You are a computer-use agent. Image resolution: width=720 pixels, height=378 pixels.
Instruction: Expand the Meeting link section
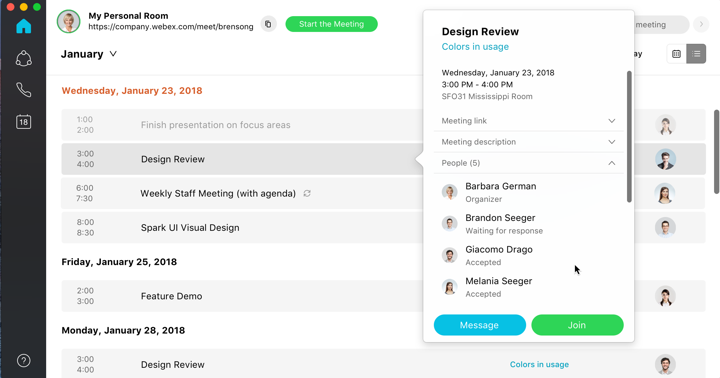[529, 121]
